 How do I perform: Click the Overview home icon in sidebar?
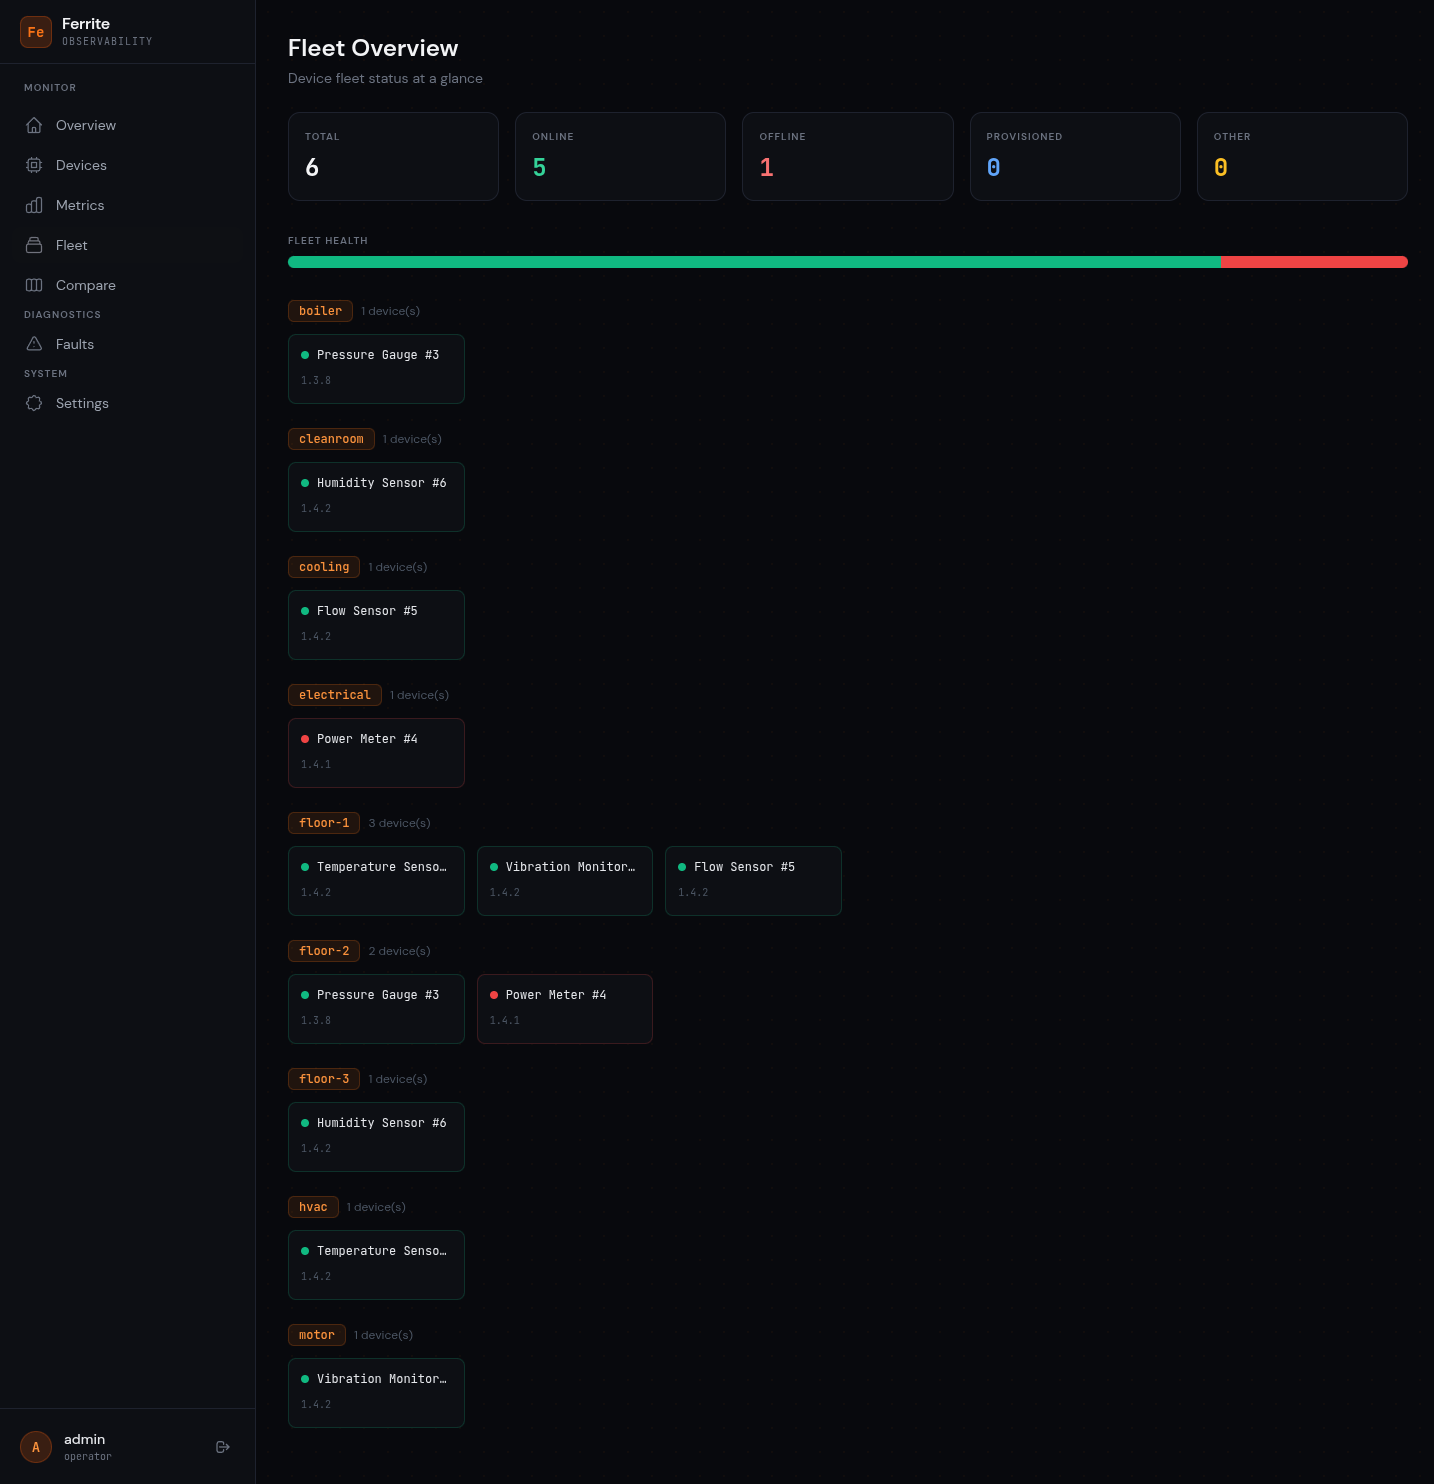(34, 125)
